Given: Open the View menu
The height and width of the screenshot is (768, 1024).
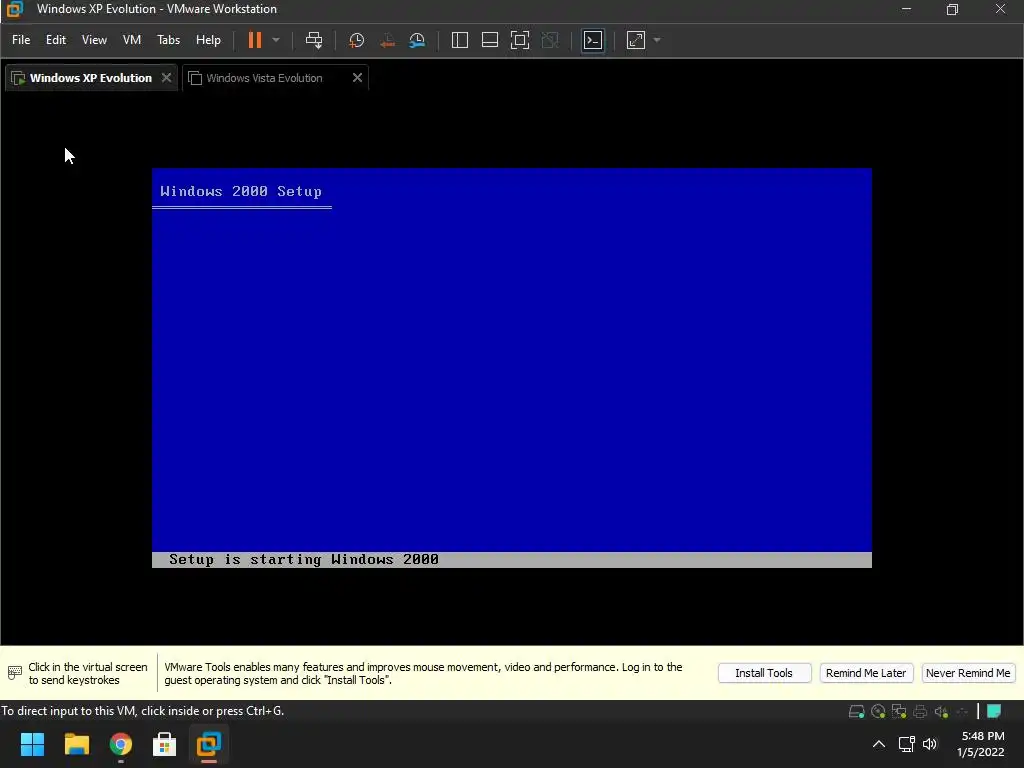Looking at the screenshot, I should click(94, 40).
